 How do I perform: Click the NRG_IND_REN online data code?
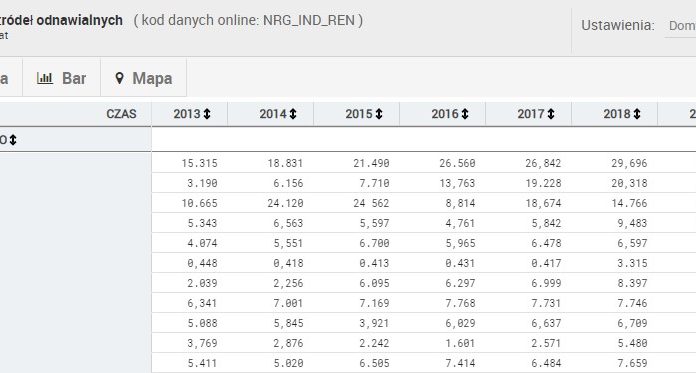tap(309, 20)
